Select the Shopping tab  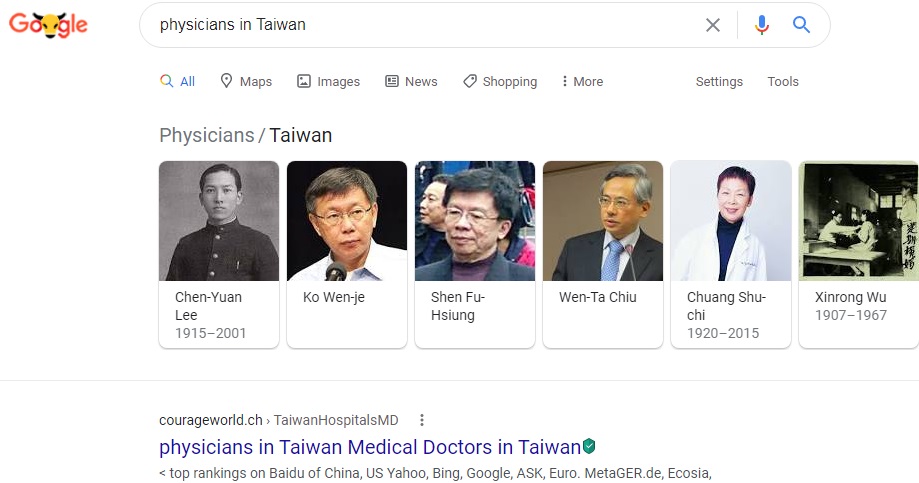click(x=500, y=81)
